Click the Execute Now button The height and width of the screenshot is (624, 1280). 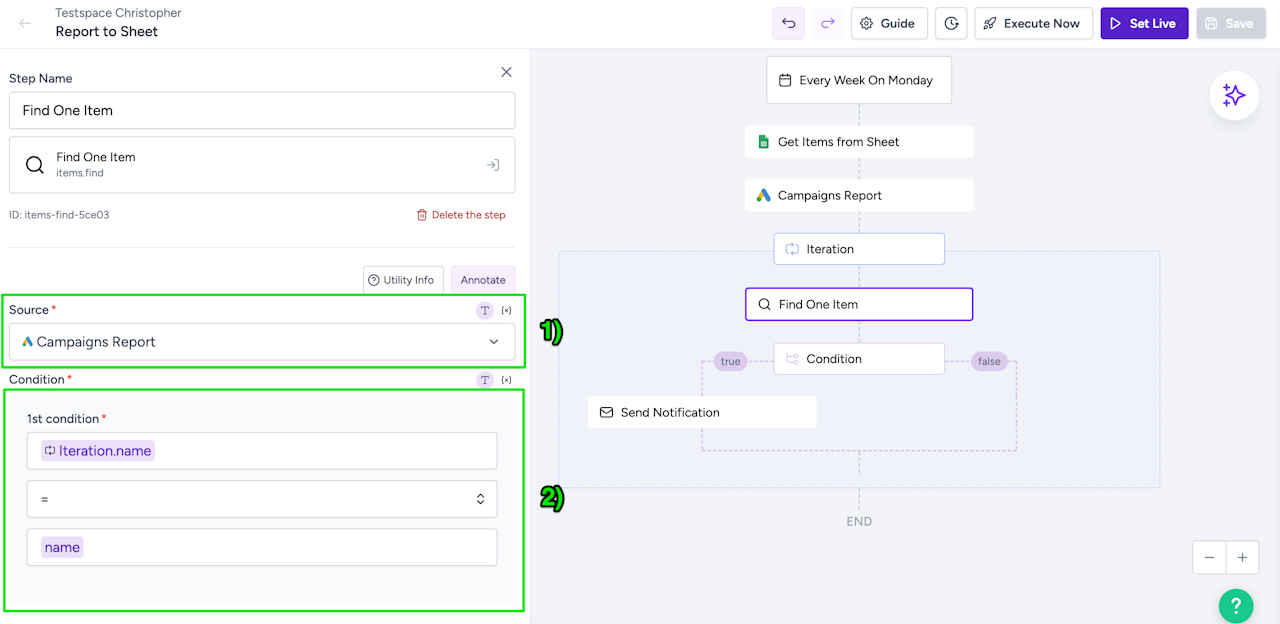1033,23
